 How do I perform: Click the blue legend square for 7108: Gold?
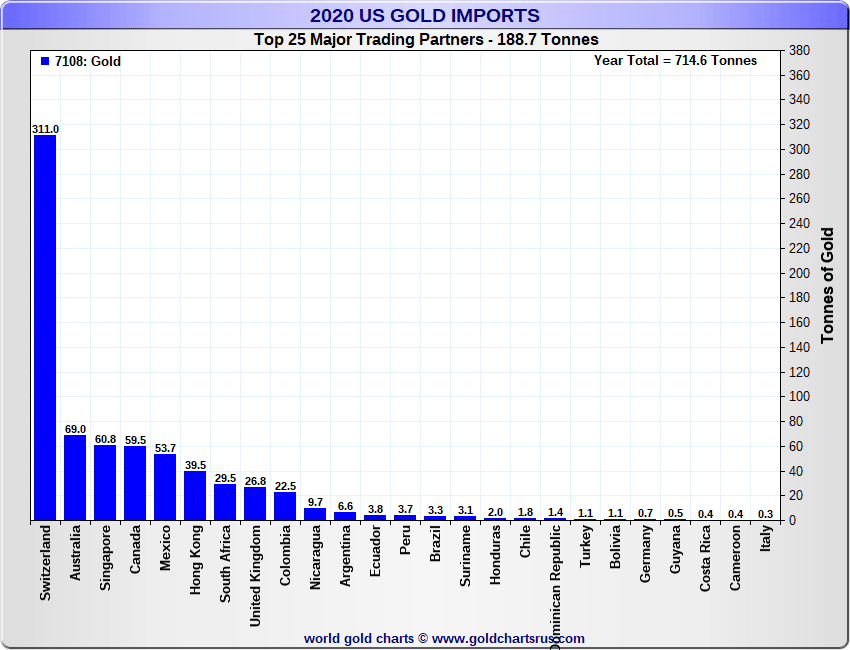[x=44, y=61]
